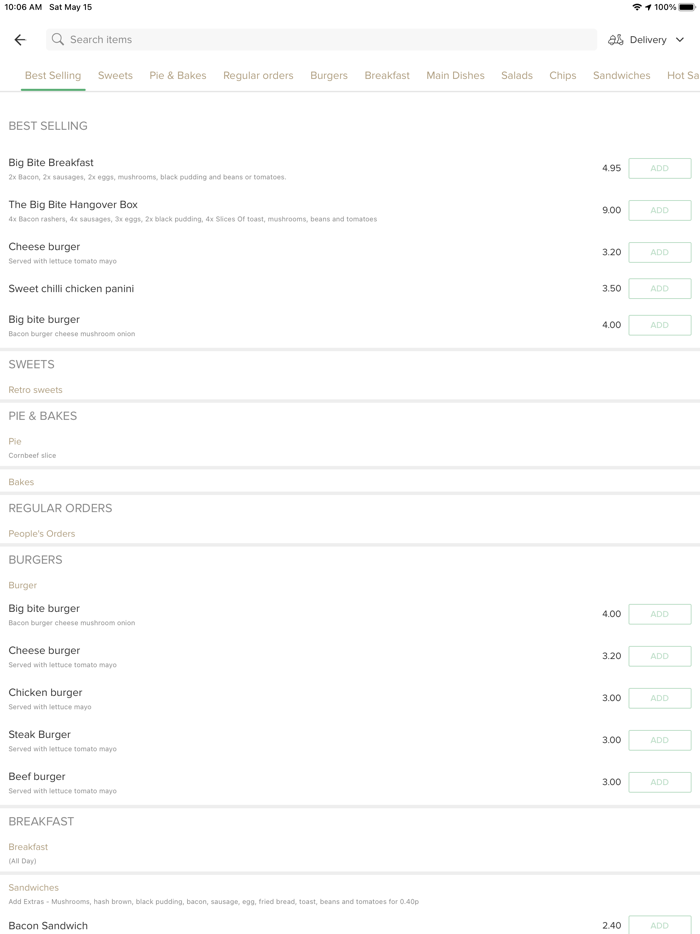Tap the battery icon in status bar
The image size is (700, 934).
coord(688,7)
